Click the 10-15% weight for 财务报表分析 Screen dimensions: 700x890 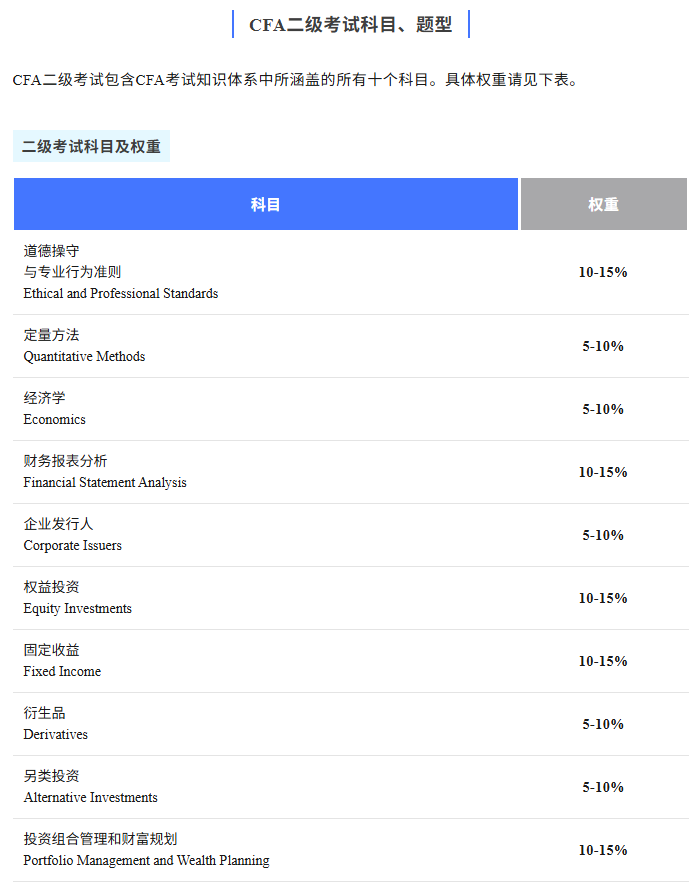click(x=603, y=472)
